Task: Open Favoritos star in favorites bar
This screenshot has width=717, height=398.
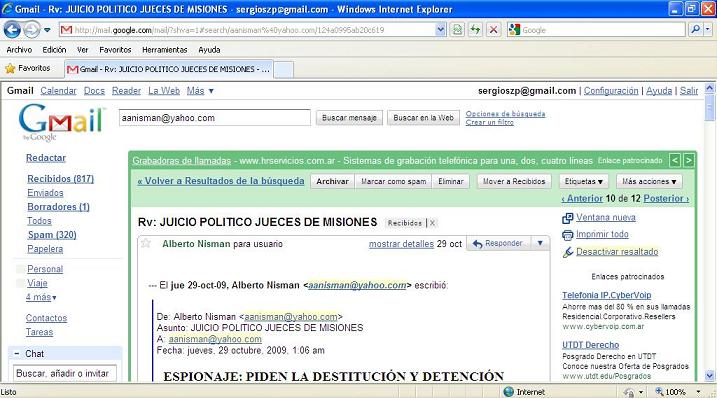Action: [x=10, y=69]
